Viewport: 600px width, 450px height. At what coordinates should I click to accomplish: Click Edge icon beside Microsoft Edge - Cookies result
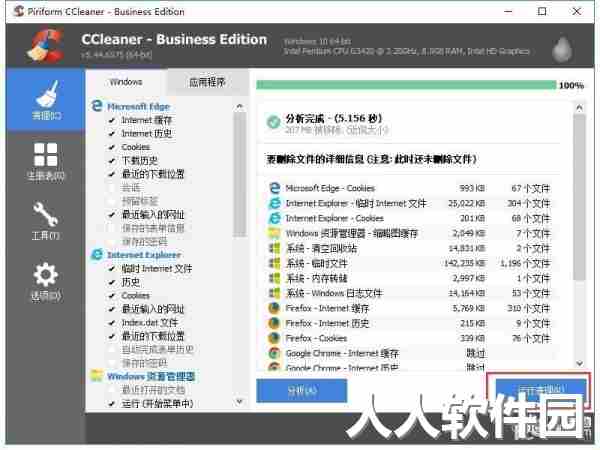point(274,188)
